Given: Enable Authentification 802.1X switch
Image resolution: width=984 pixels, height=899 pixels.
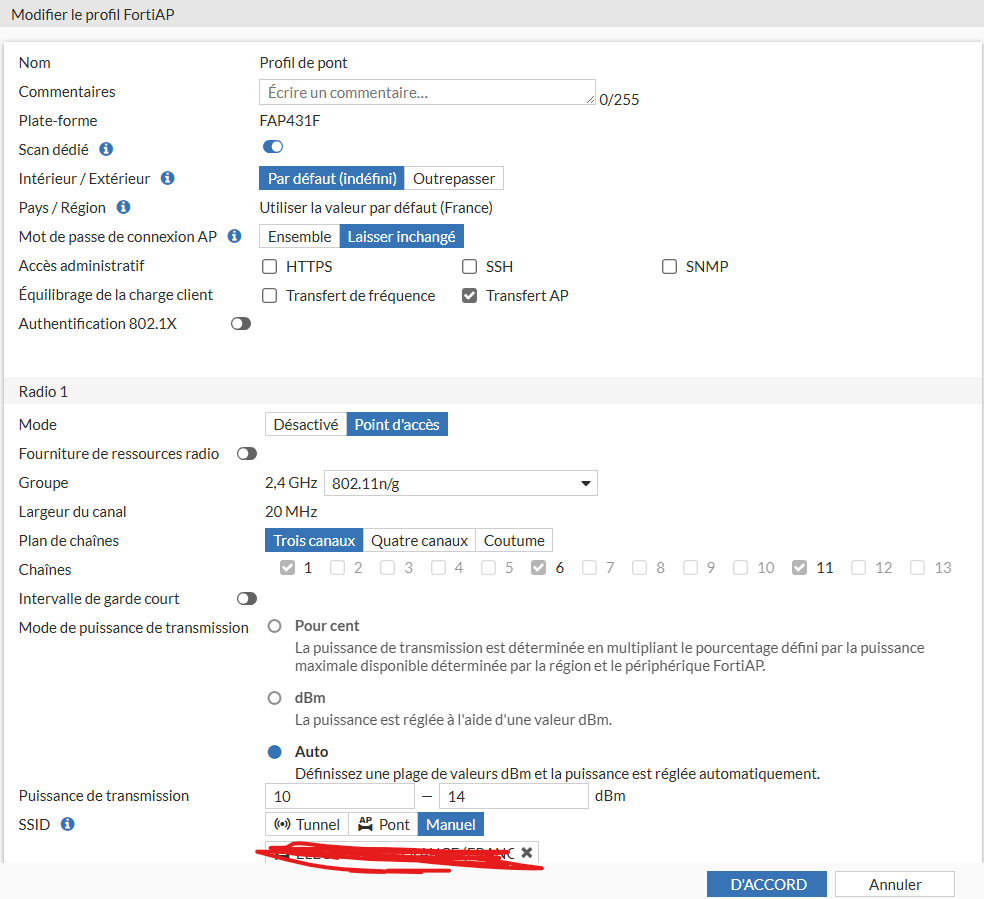Looking at the screenshot, I should [x=241, y=324].
